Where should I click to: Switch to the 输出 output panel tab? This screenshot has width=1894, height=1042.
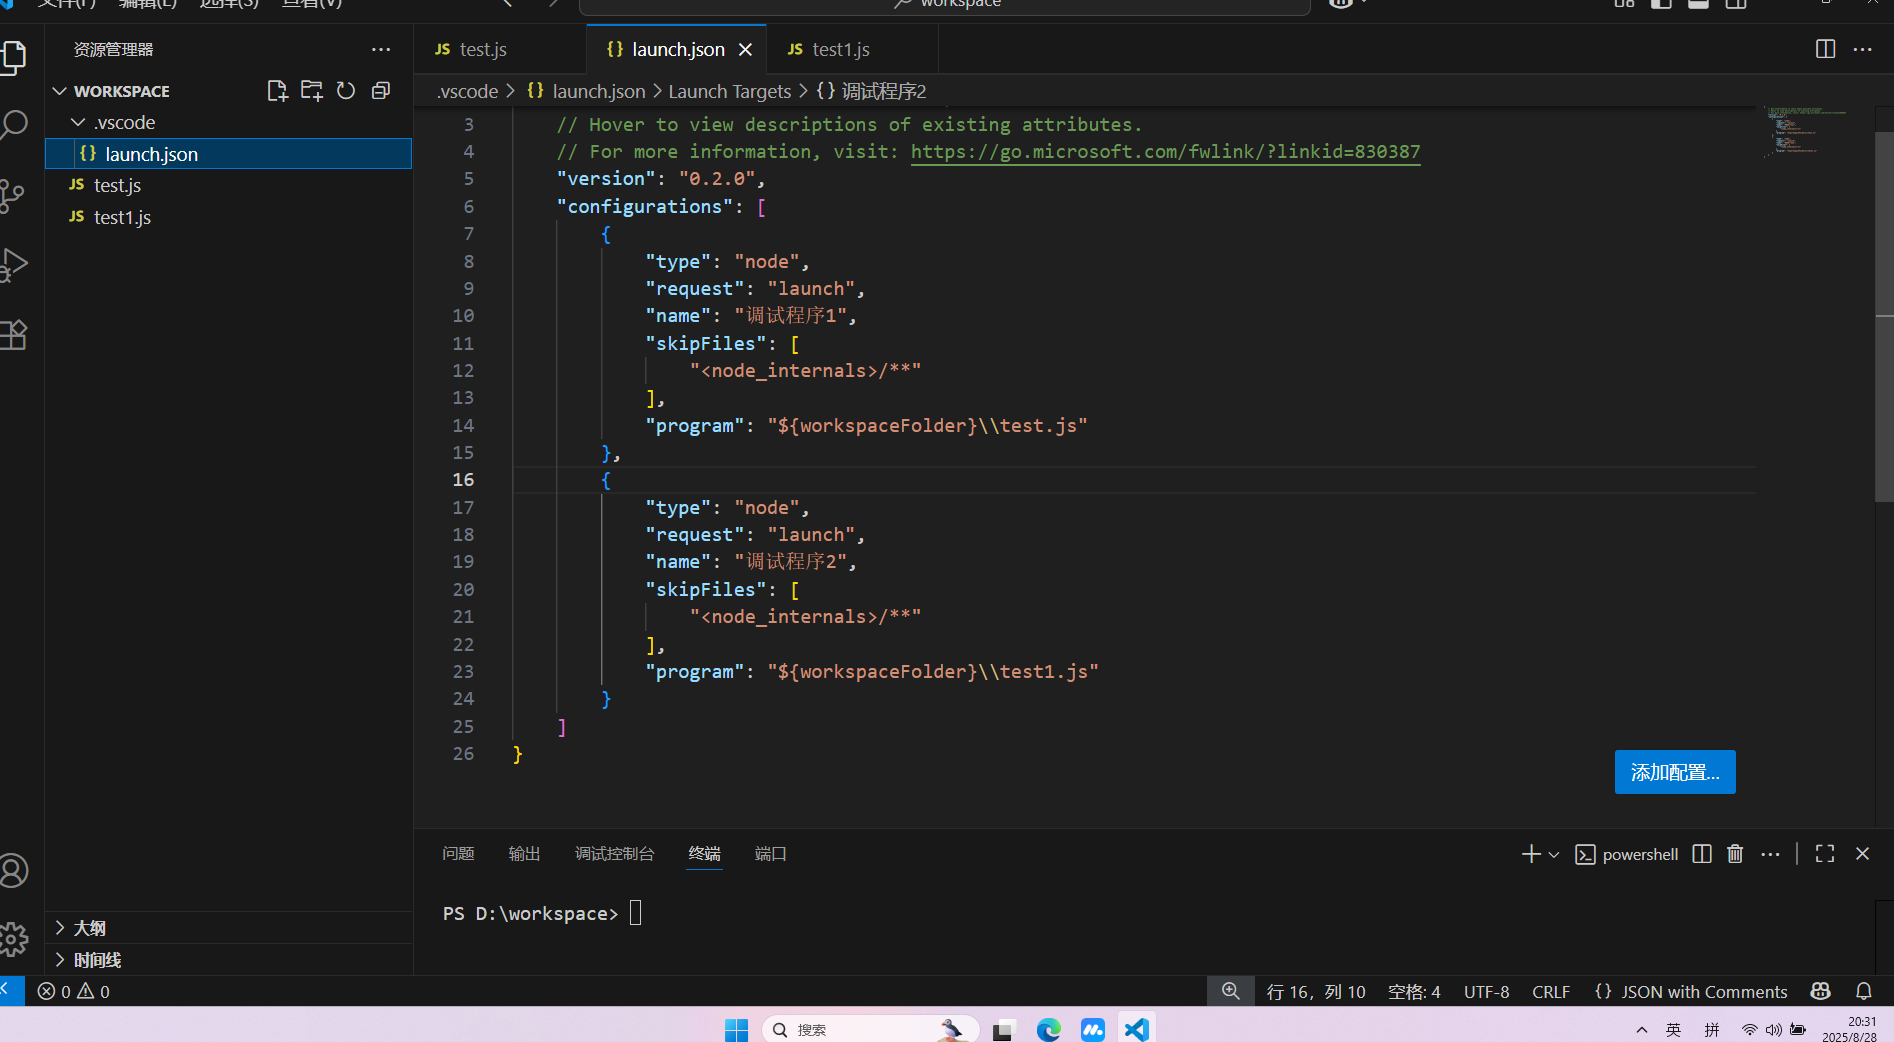[524, 854]
